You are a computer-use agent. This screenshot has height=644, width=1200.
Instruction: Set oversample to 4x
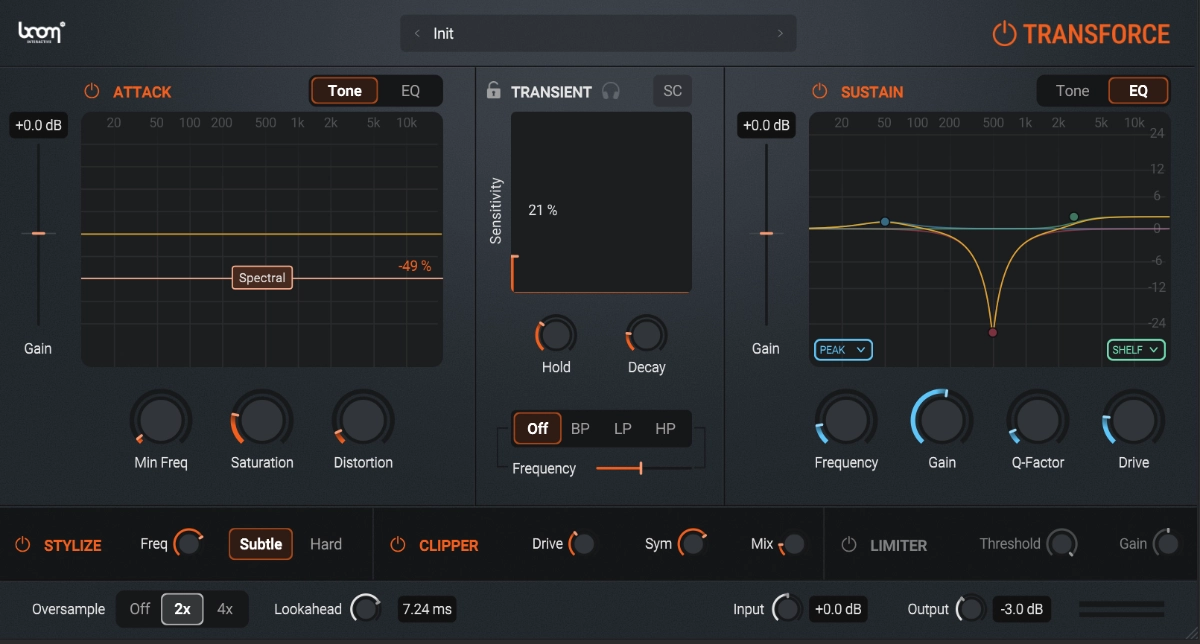coord(225,609)
